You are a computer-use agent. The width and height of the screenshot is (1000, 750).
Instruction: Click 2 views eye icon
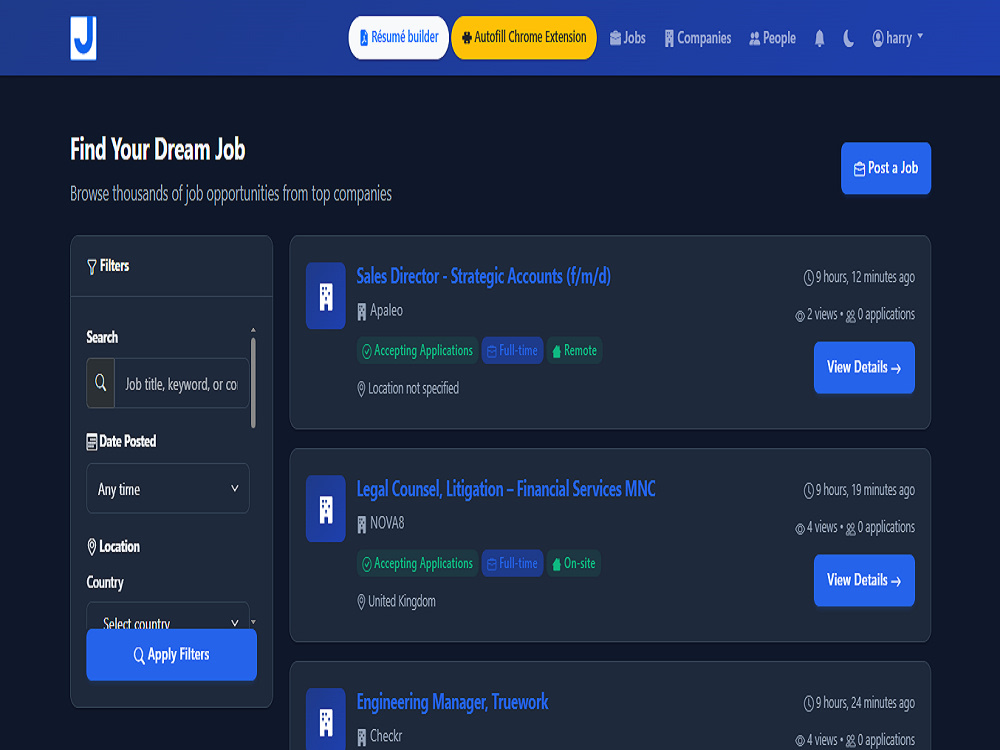tap(800, 316)
